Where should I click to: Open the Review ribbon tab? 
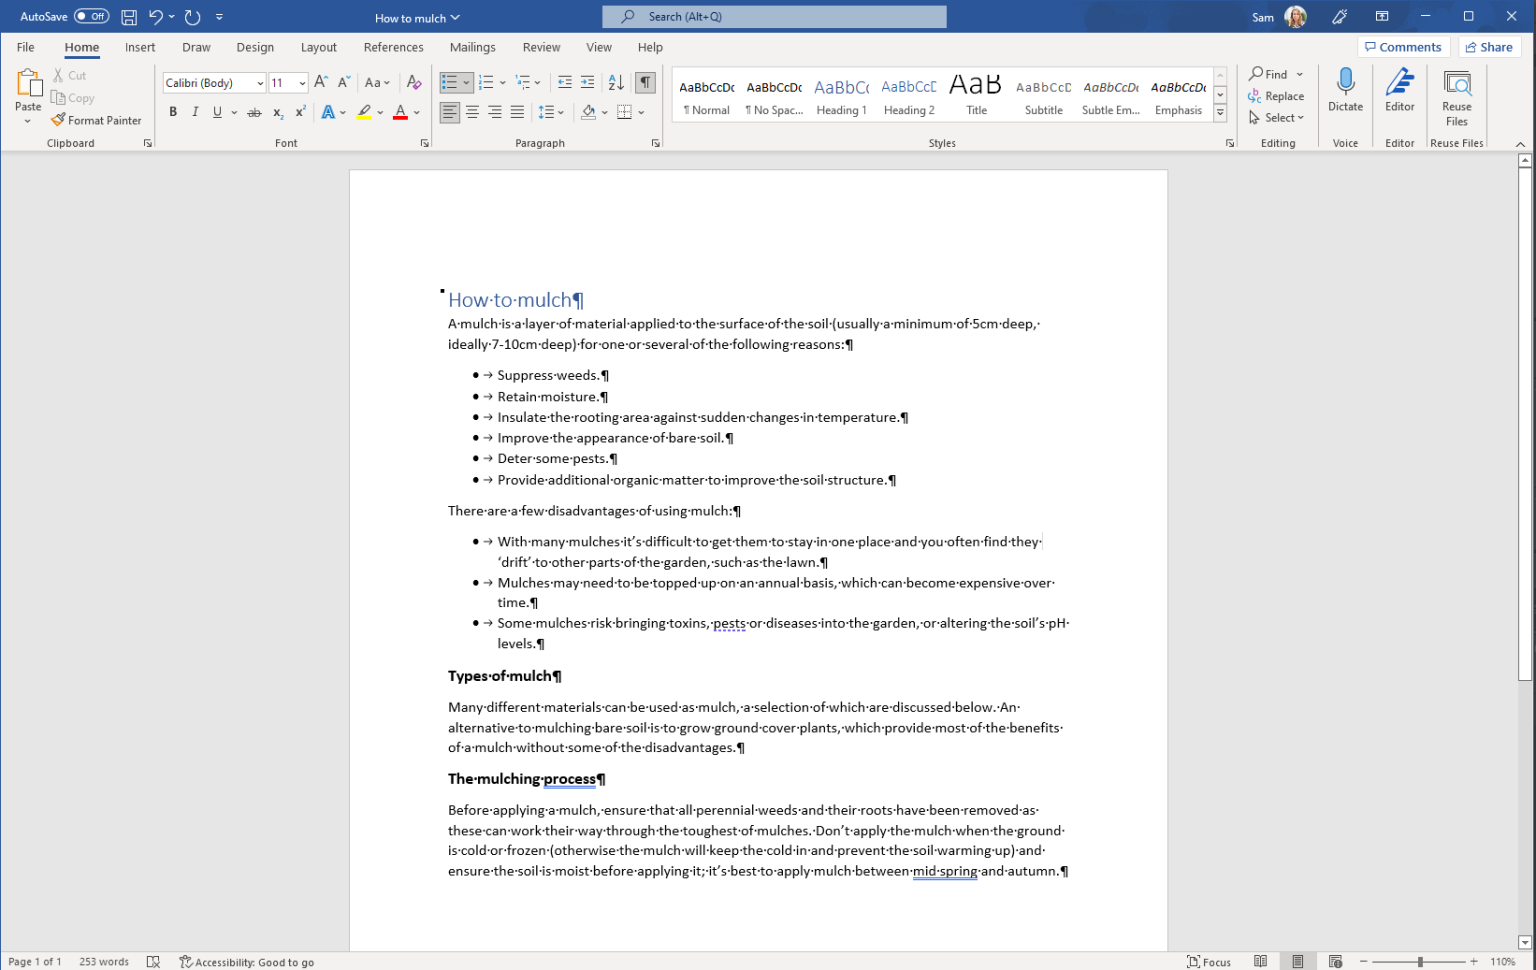click(x=541, y=47)
